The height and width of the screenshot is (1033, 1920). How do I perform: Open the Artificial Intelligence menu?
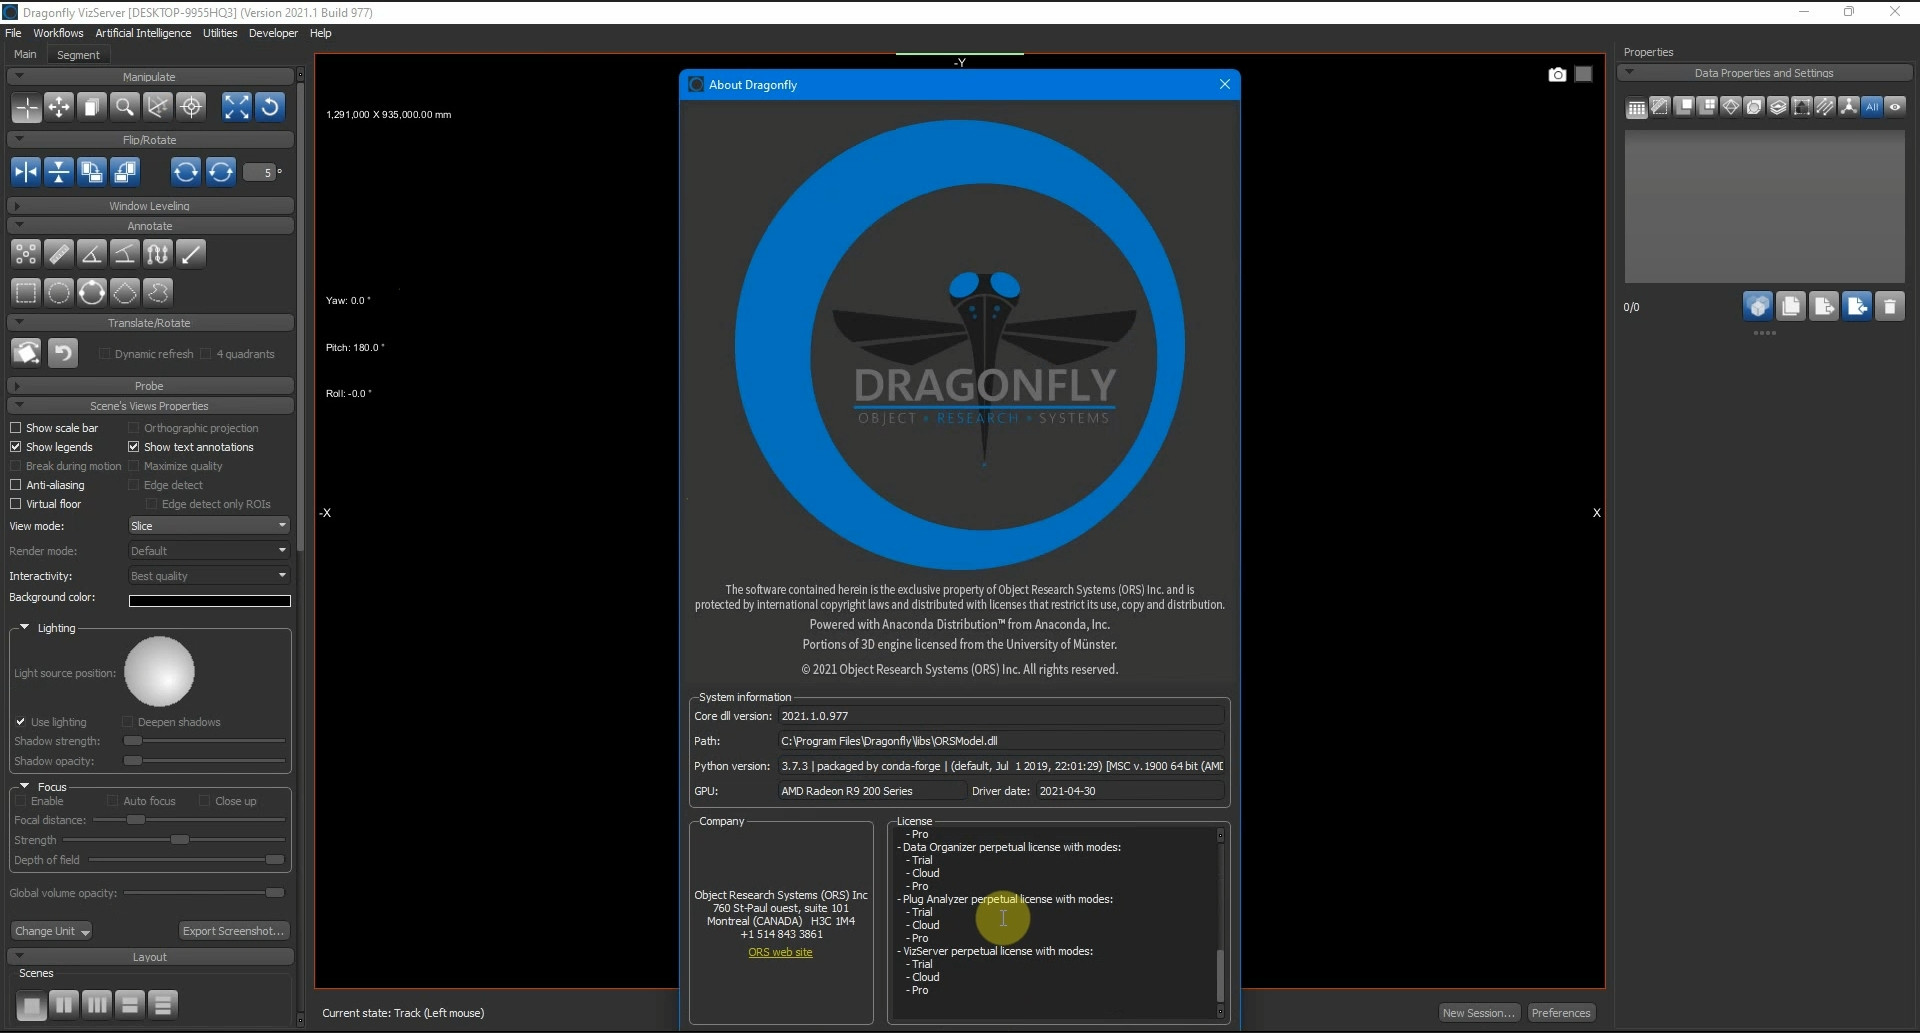point(143,33)
